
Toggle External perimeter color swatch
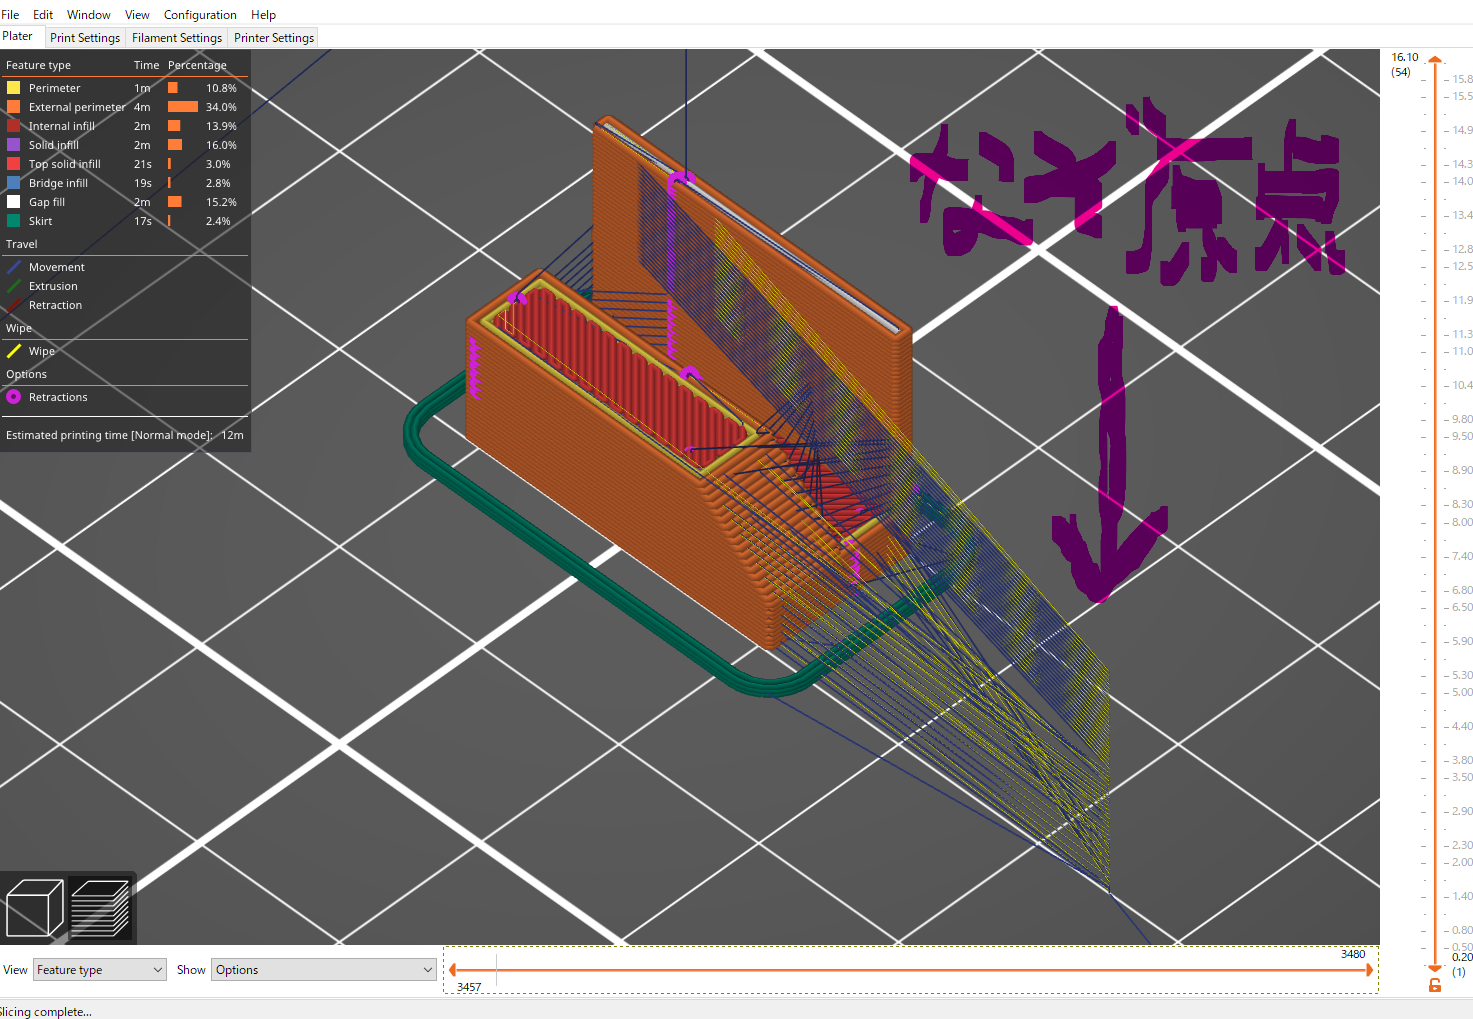[x=14, y=107]
